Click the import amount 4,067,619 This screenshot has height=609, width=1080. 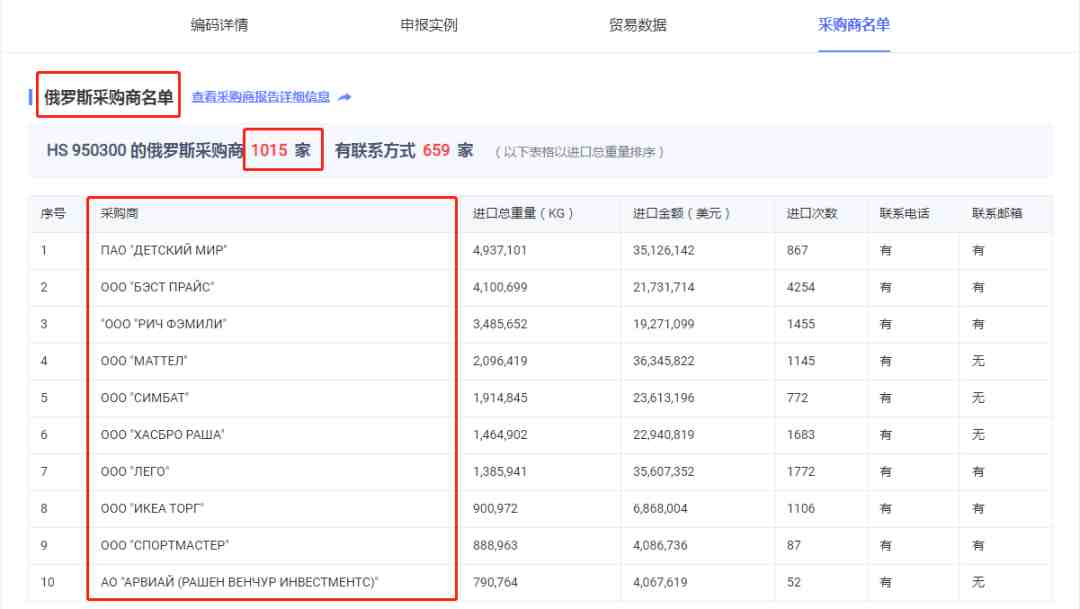click(661, 582)
